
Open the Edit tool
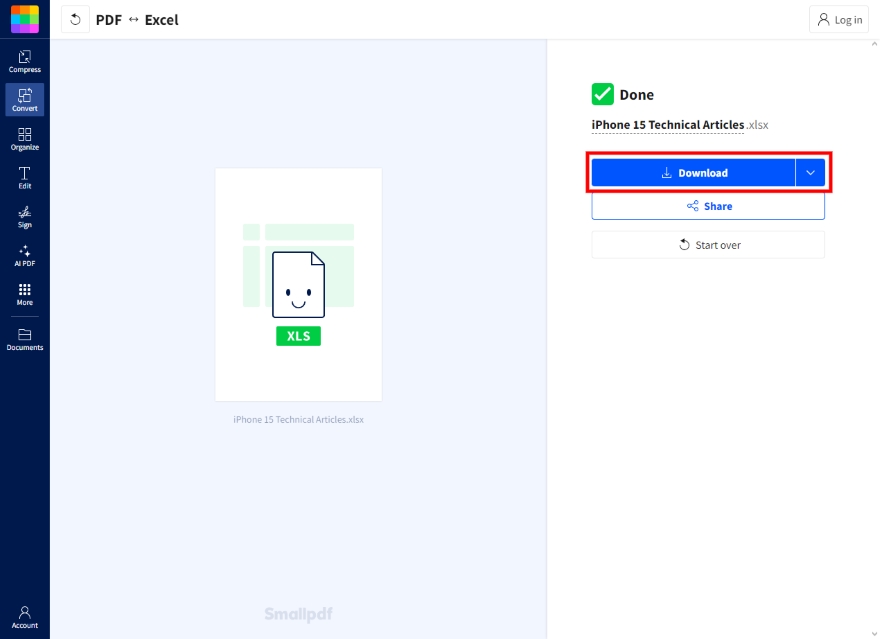coord(24,177)
